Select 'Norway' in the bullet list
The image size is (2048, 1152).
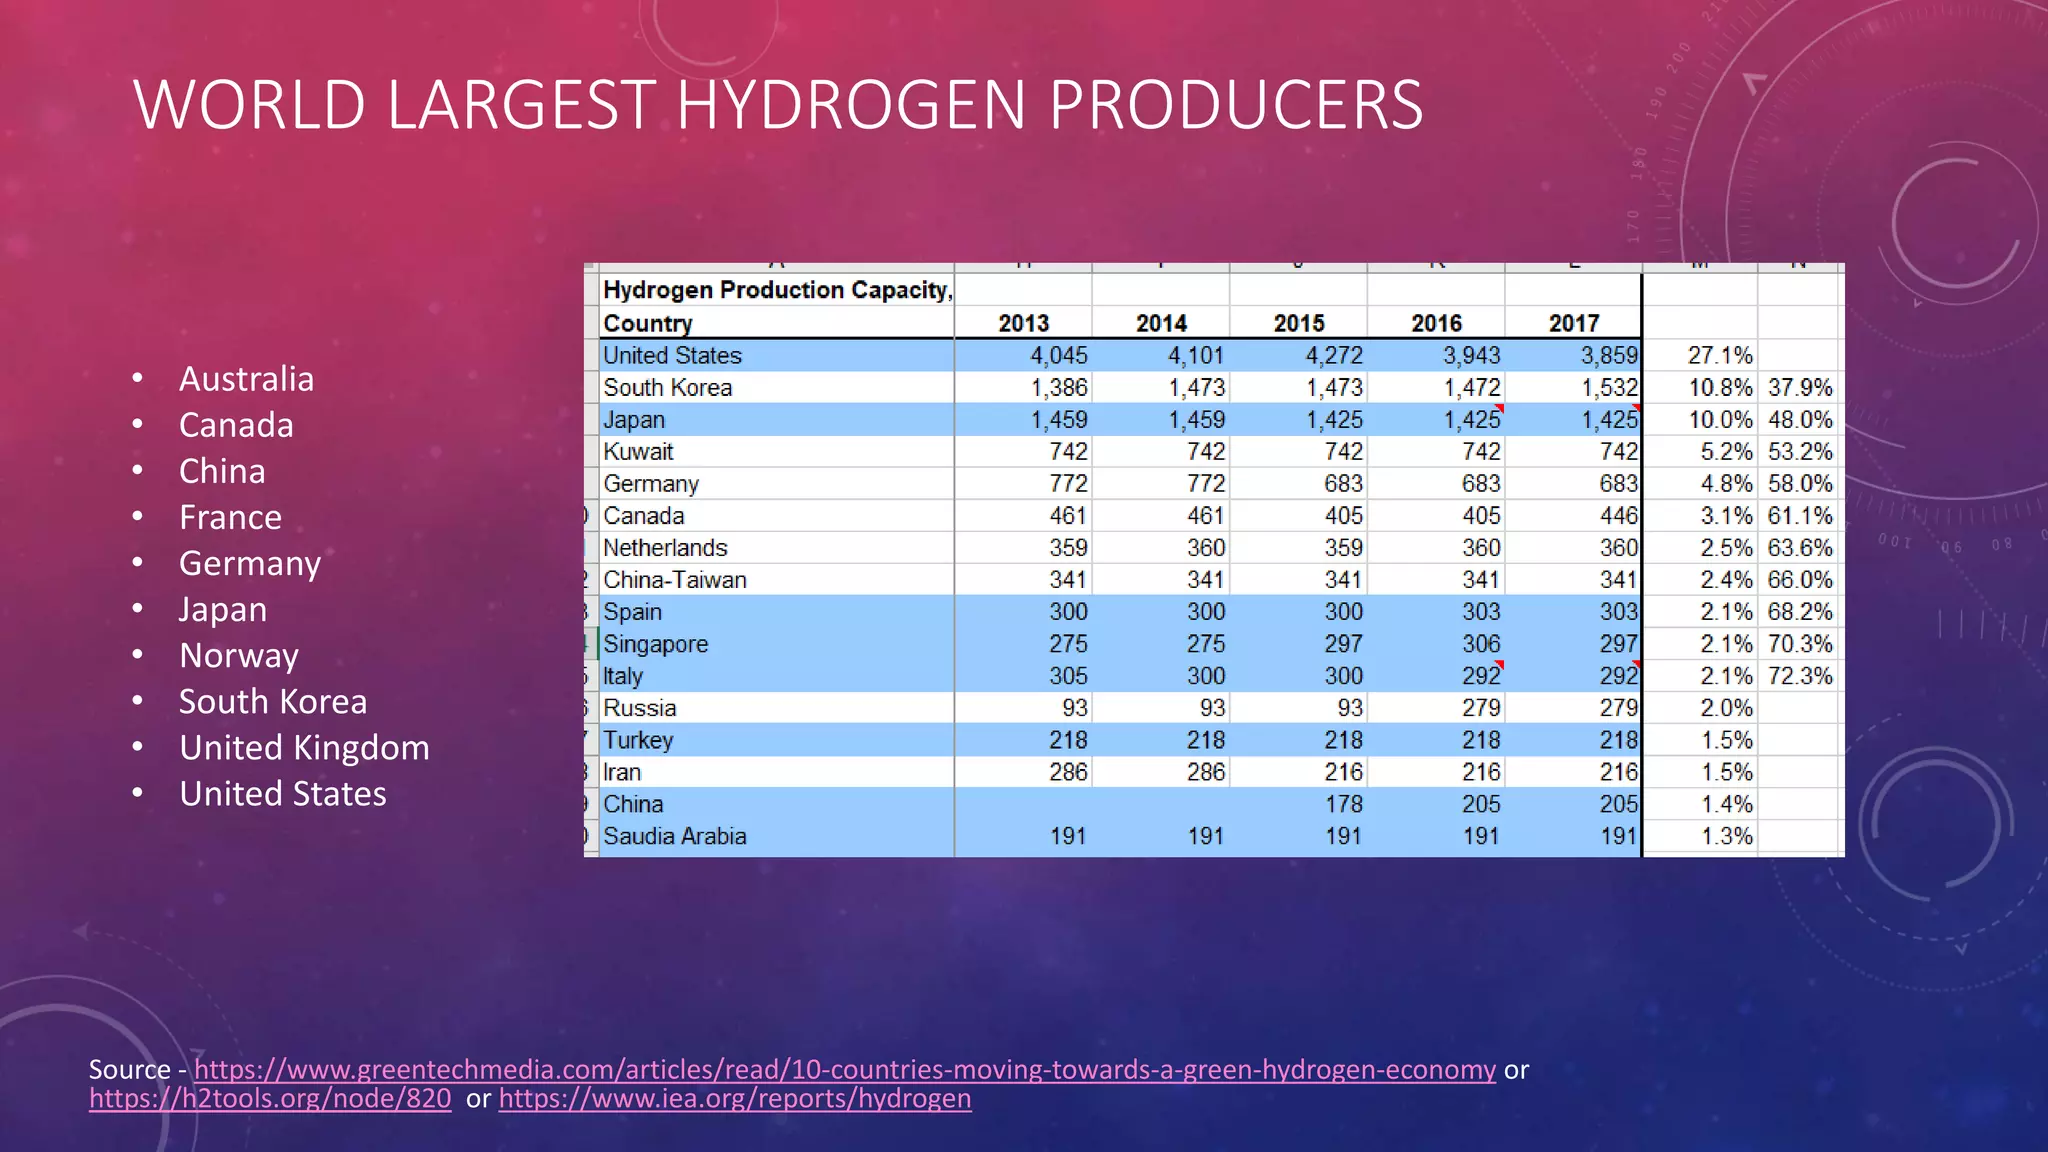239,656
